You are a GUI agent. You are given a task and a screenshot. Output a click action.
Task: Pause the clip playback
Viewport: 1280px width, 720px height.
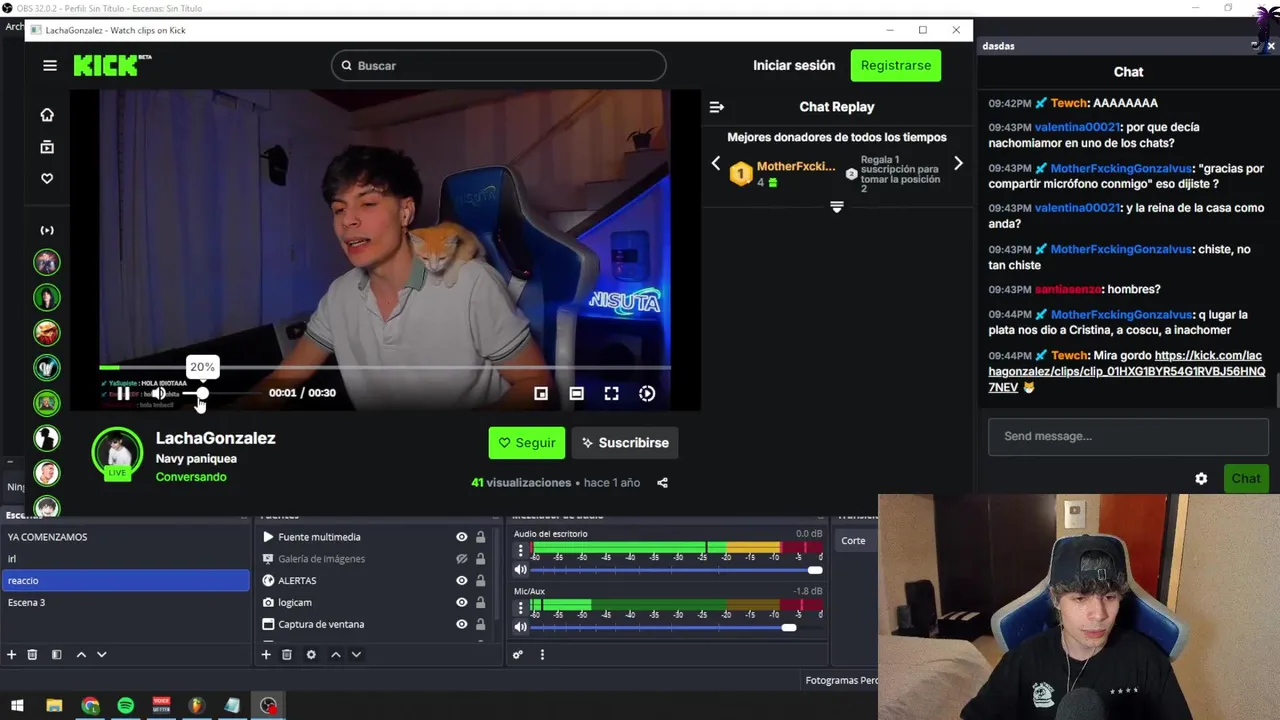tap(122, 394)
